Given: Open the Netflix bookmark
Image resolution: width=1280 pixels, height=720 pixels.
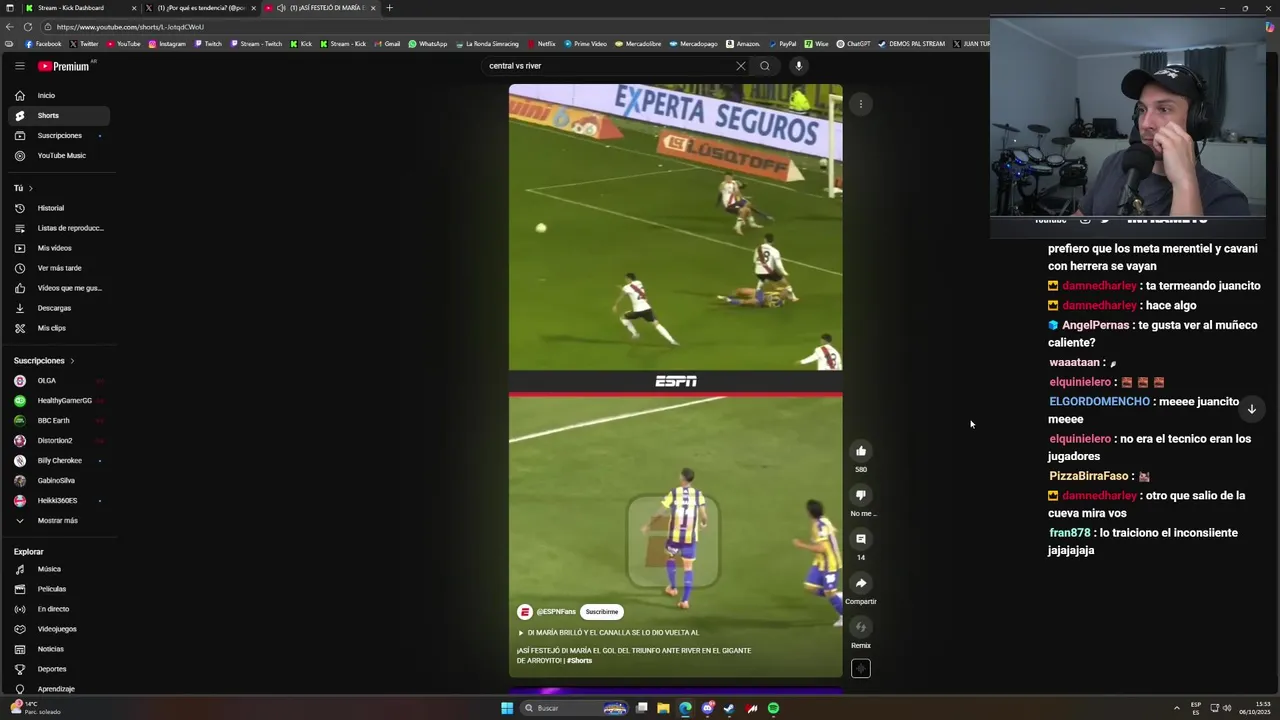Looking at the screenshot, I should tap(541, 44).
